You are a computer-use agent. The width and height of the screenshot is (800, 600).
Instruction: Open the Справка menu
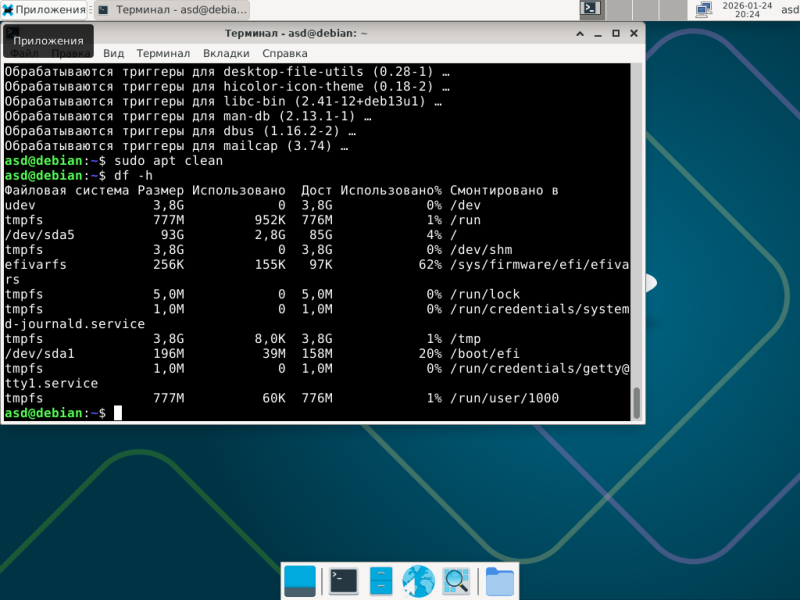point(285,53)
